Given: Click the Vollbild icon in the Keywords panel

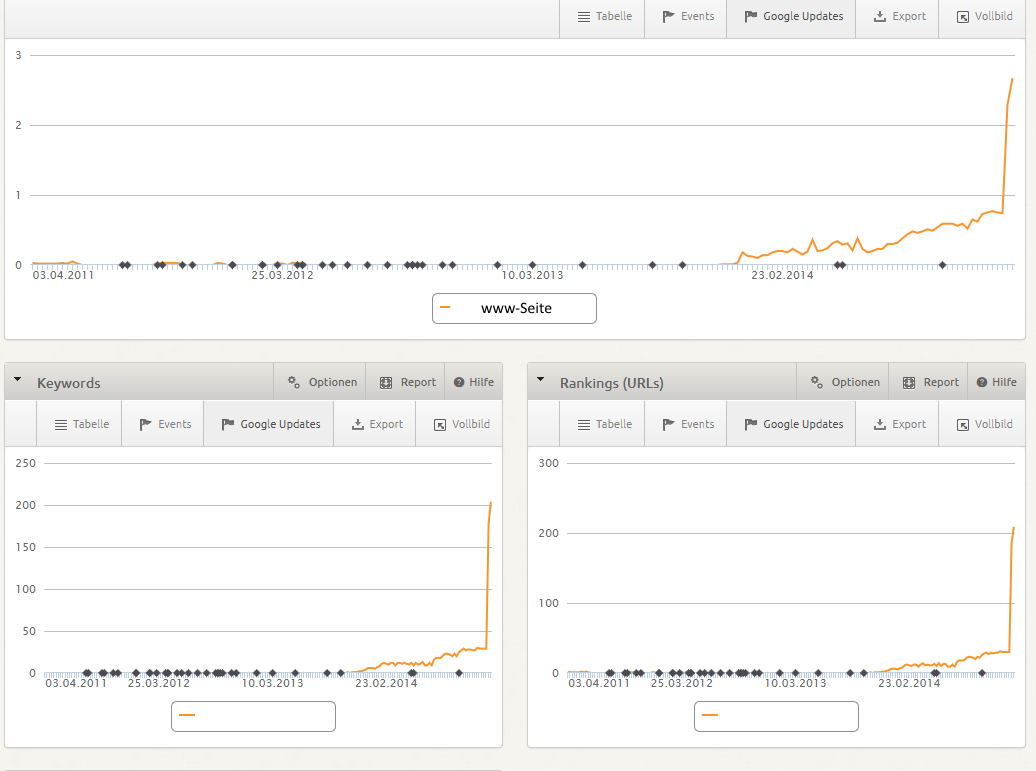Looking at the screenshot, I should click(x=459, y=424).
